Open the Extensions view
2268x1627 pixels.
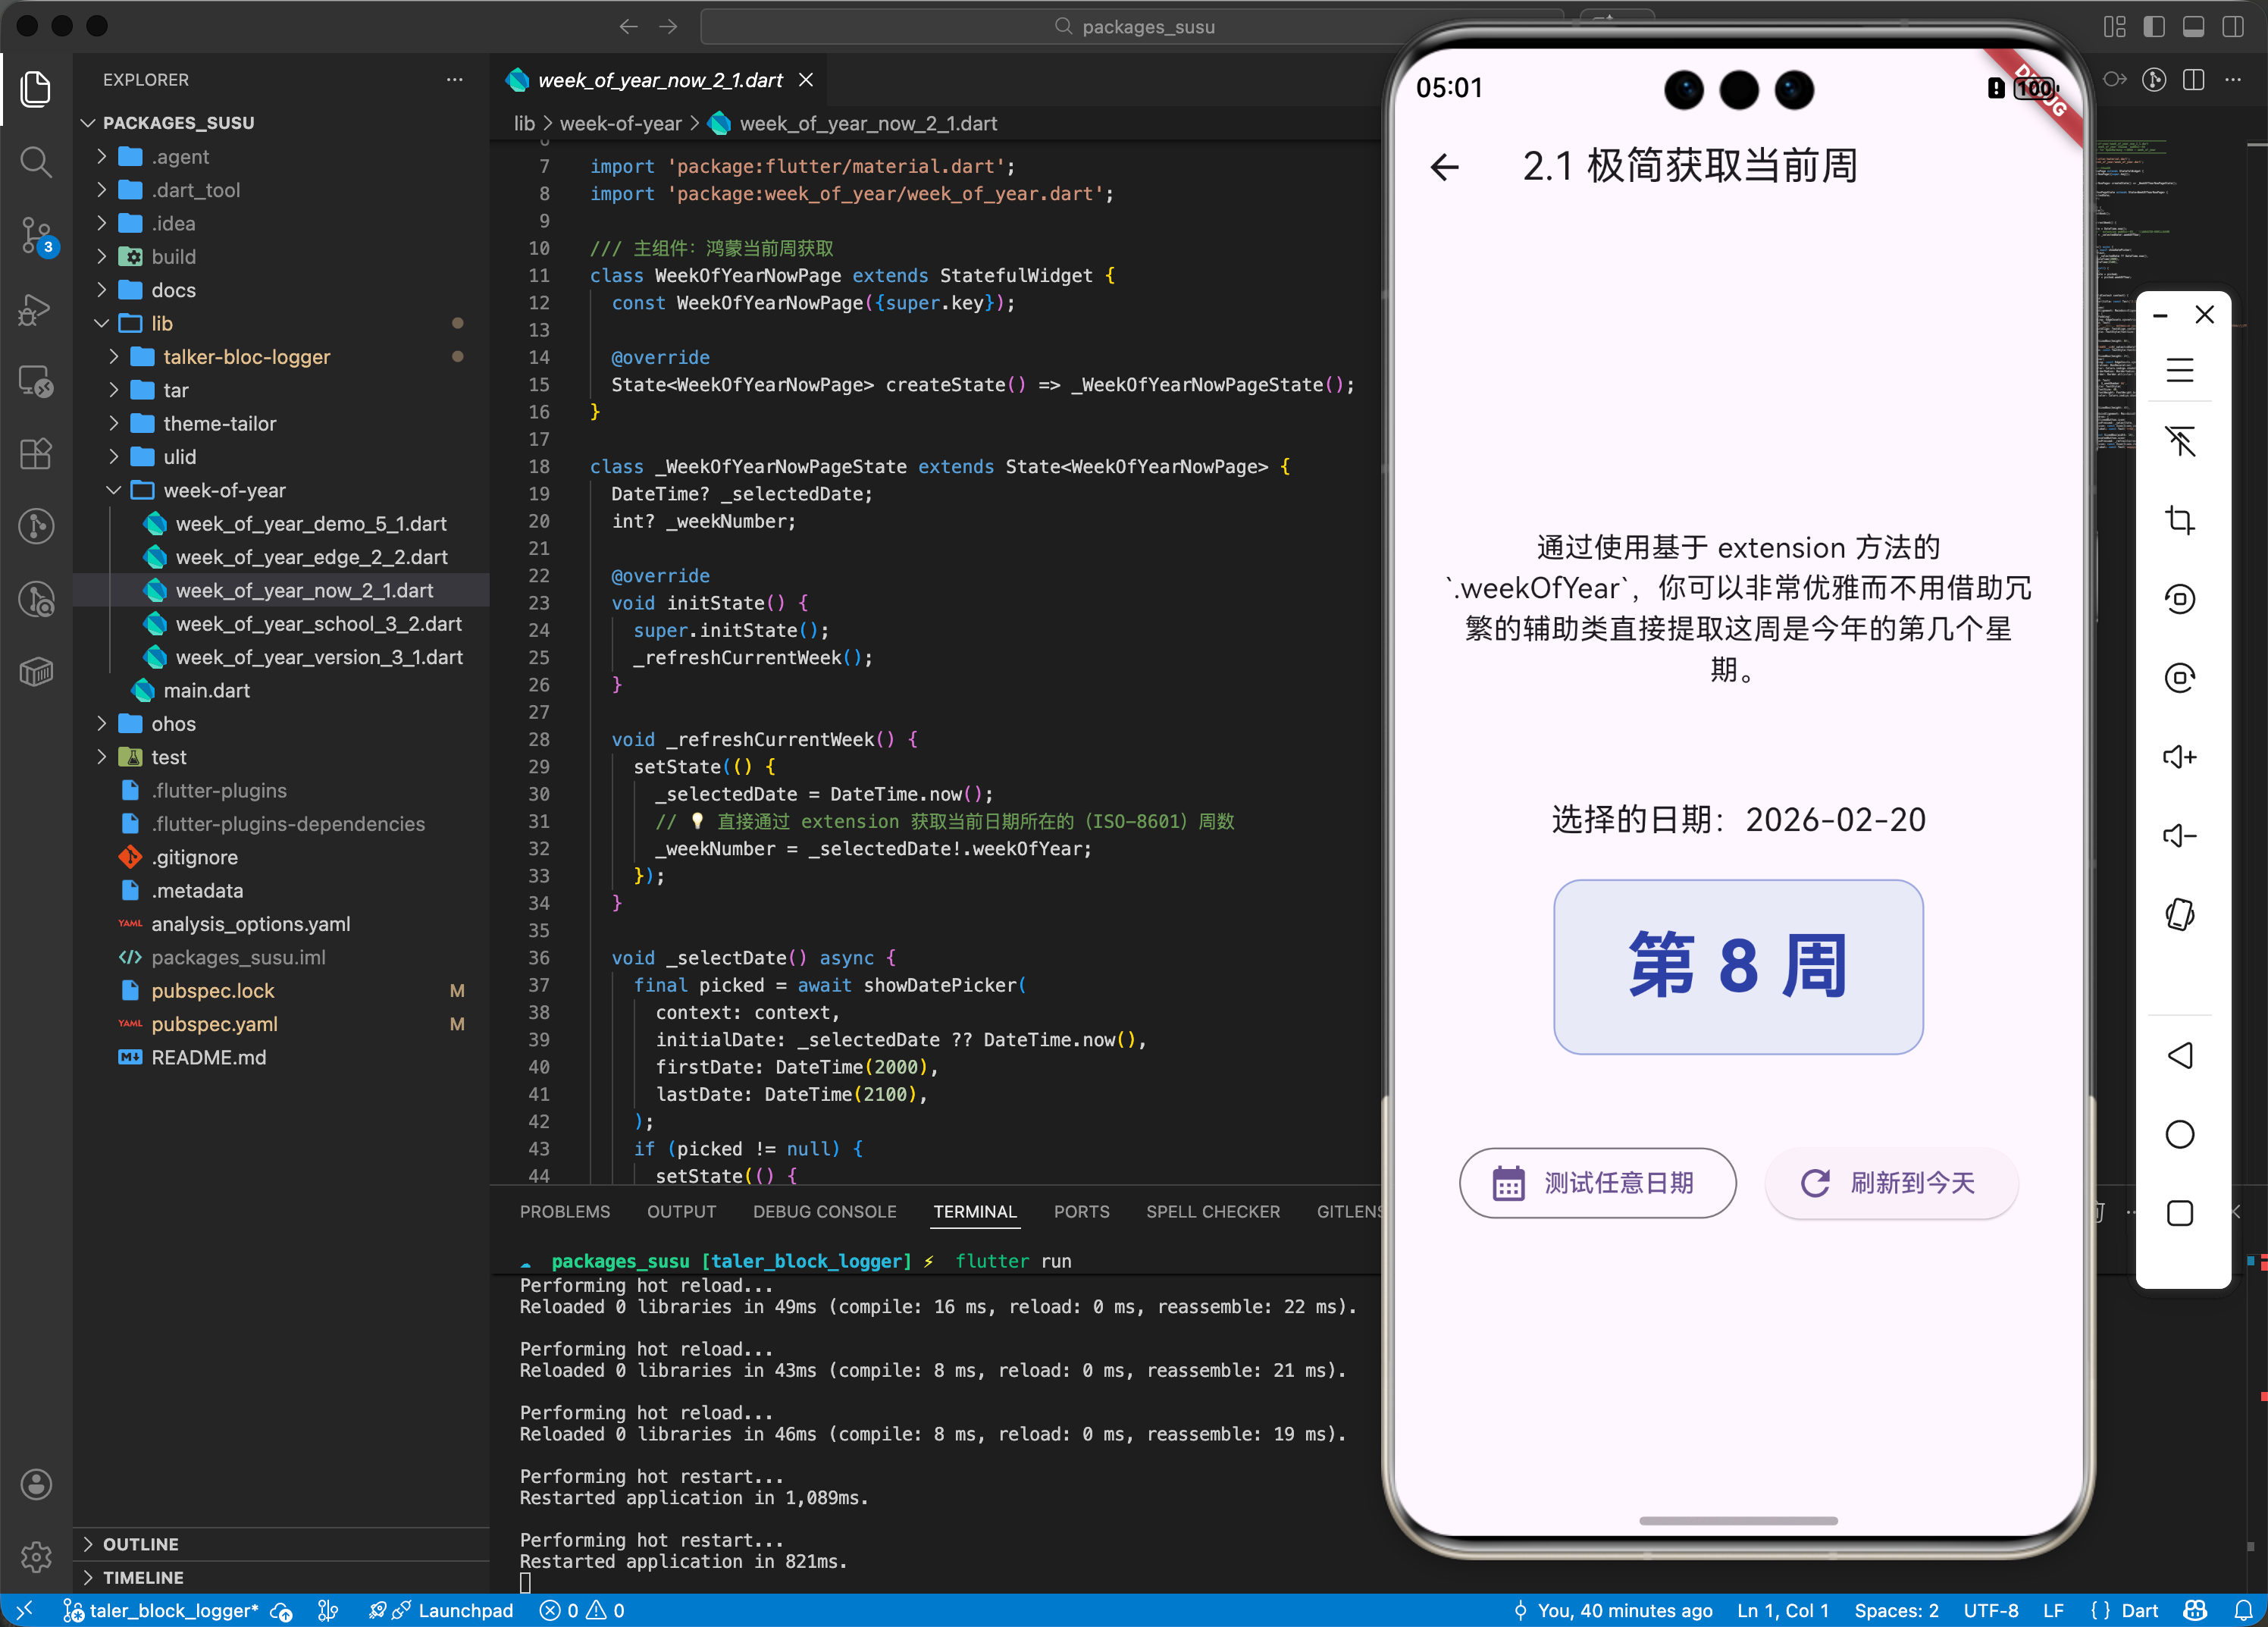(x=36, y=454)
